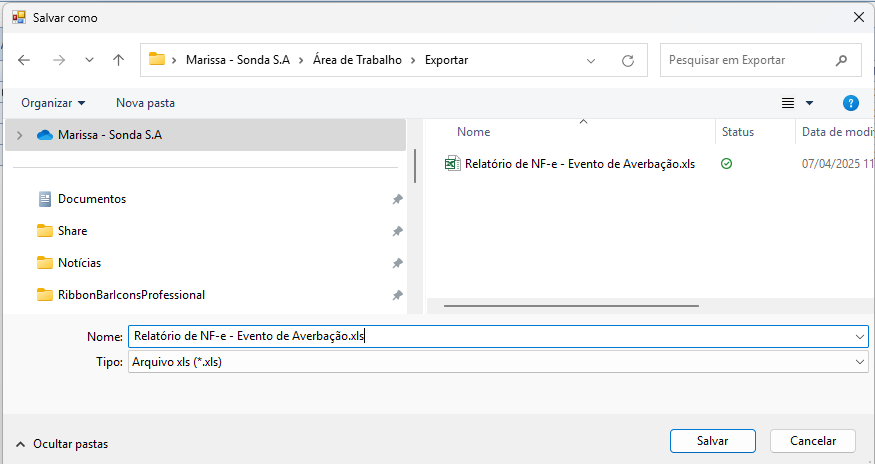Refresh the Exportar folder view

click(628, 60)
